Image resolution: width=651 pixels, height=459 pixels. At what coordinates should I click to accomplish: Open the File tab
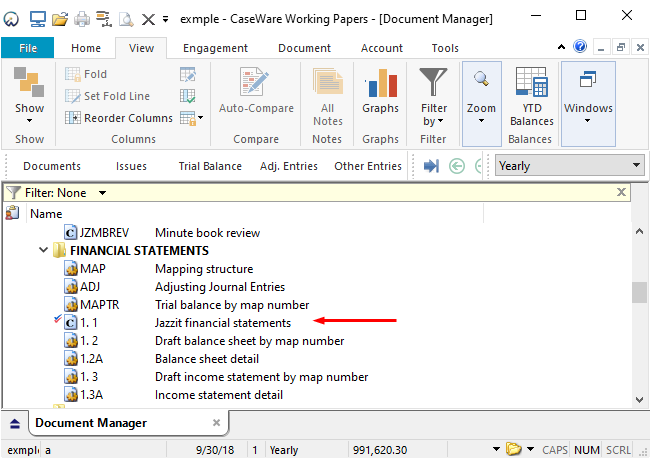pyautogui.click(x=28, y=48)
